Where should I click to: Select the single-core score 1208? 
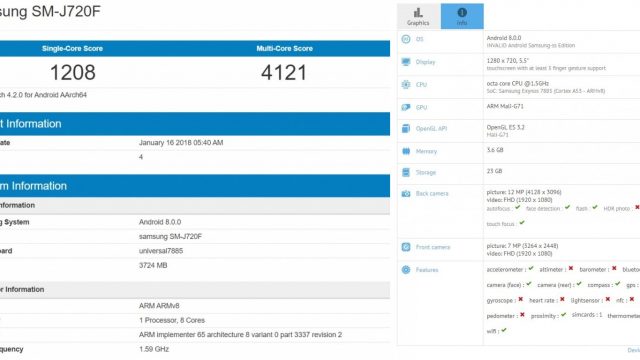tap(73, 72)
